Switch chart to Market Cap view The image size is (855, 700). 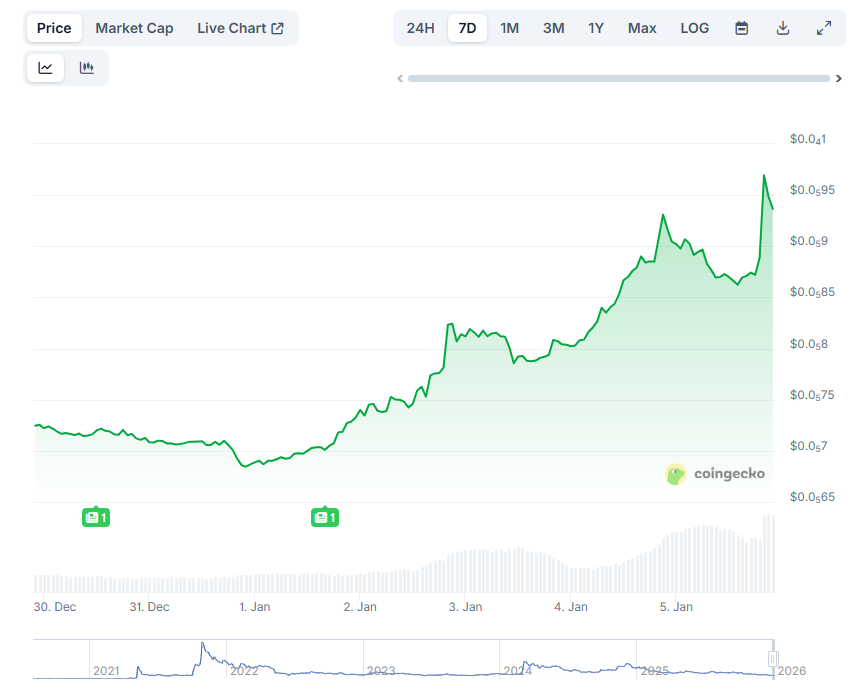tap(134, 27)
